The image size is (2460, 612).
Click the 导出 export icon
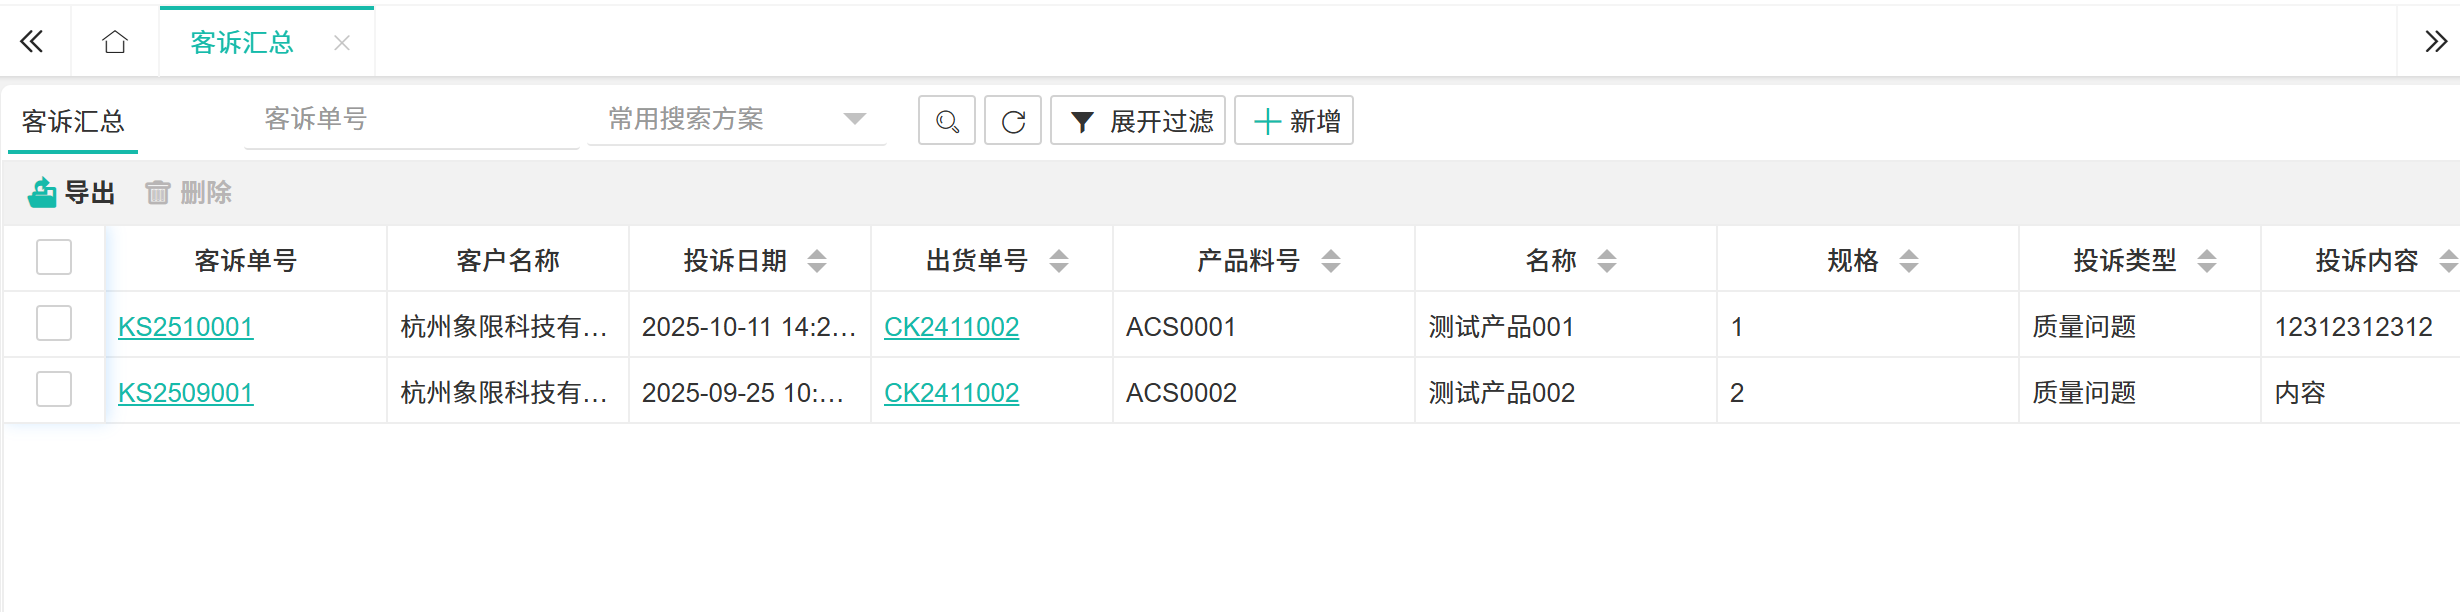pyautogui.click(x=43, y=192)
